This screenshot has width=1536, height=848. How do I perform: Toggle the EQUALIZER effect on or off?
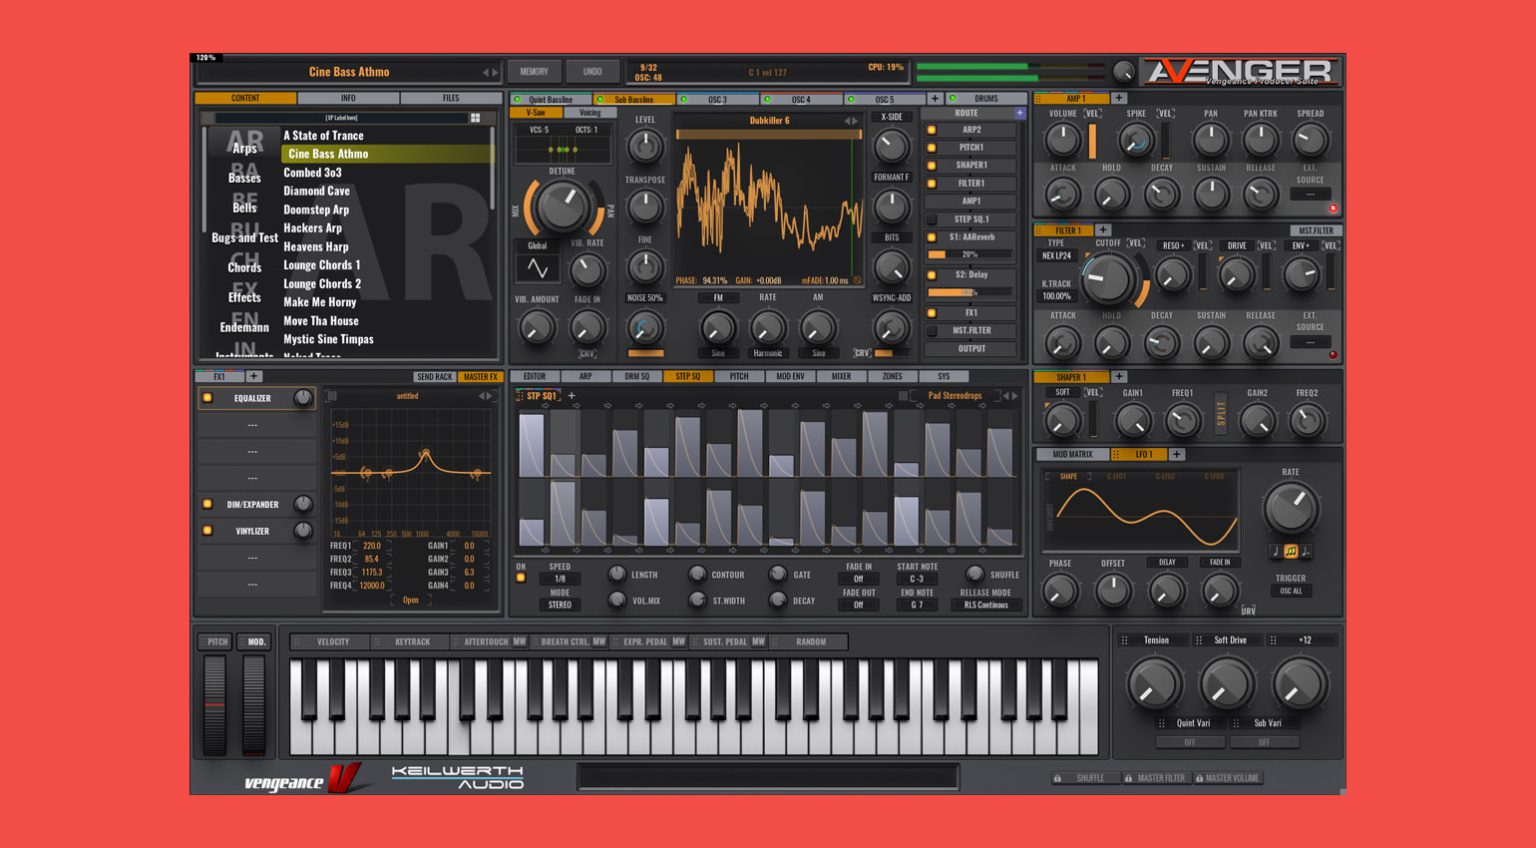pos(209,398)
